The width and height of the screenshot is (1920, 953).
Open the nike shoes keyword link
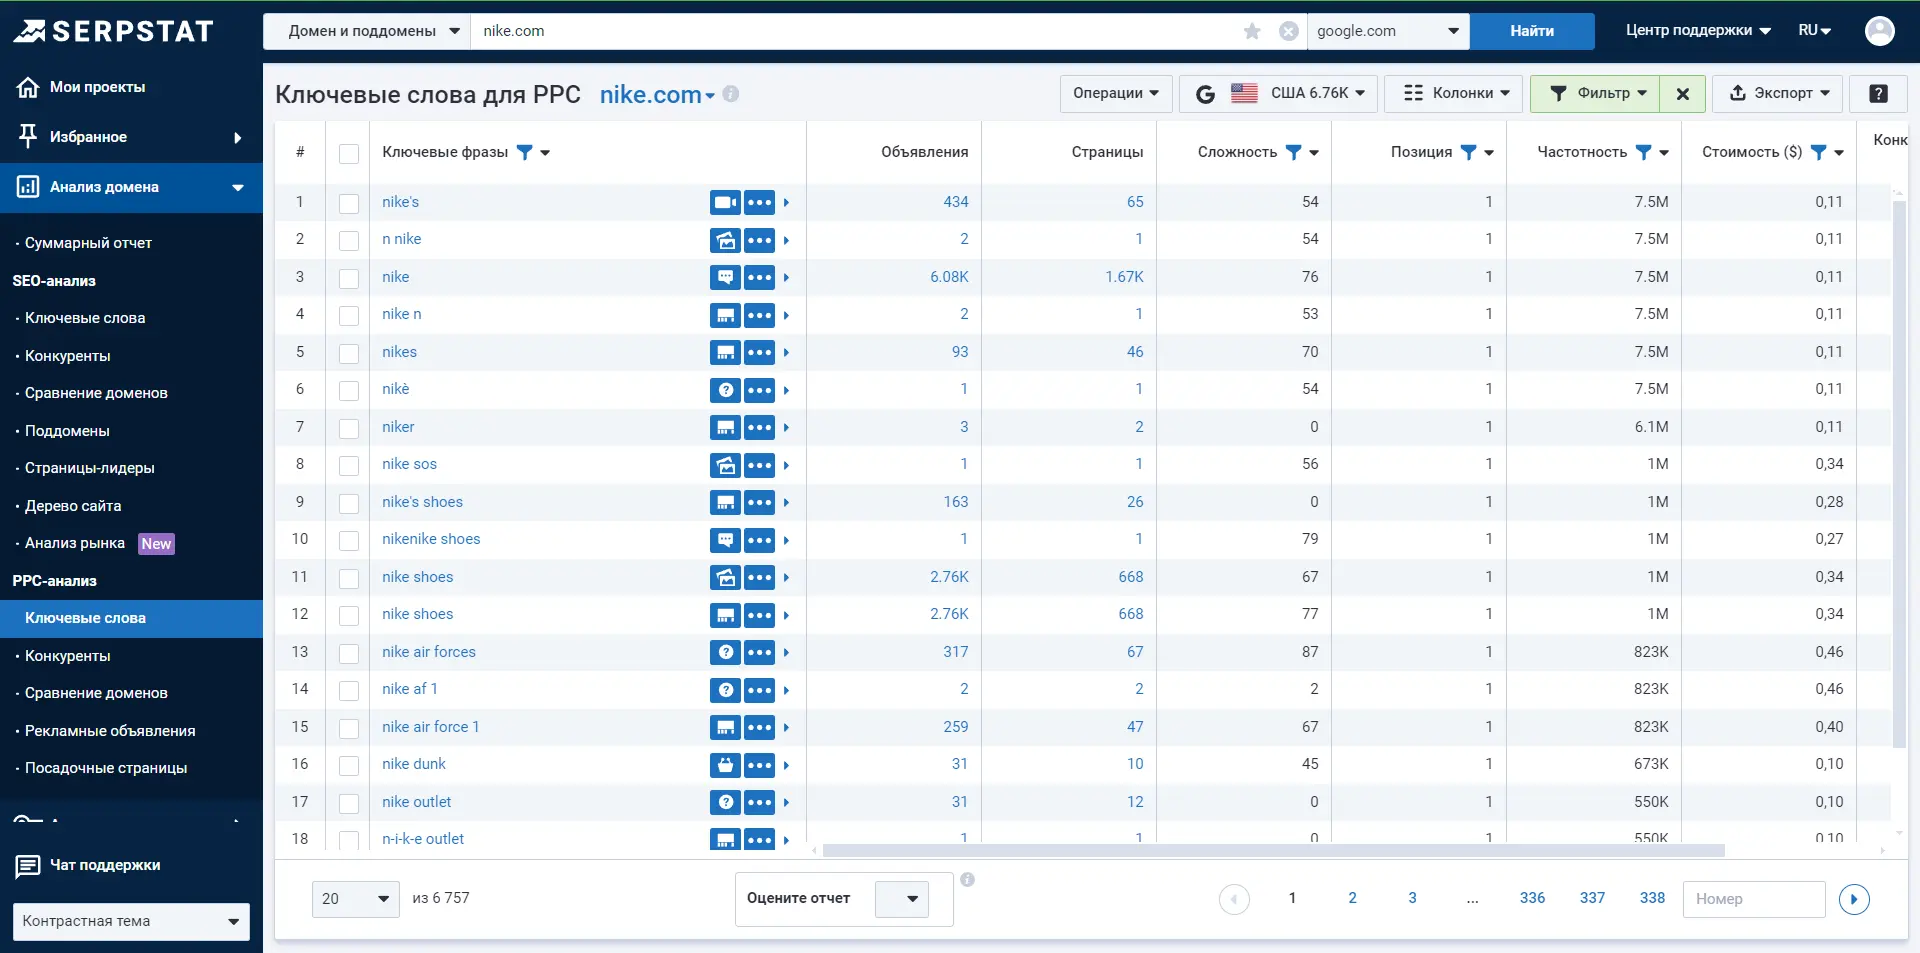[x=417, y=577]
